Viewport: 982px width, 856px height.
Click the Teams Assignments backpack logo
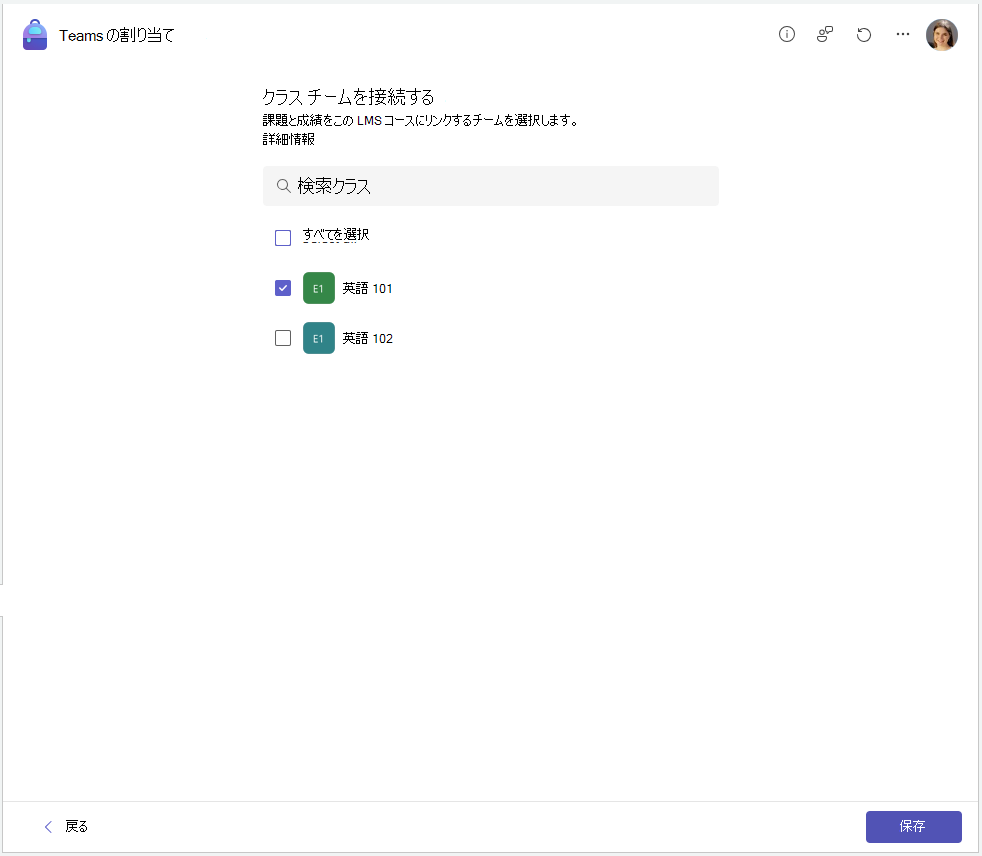(35, 34)
